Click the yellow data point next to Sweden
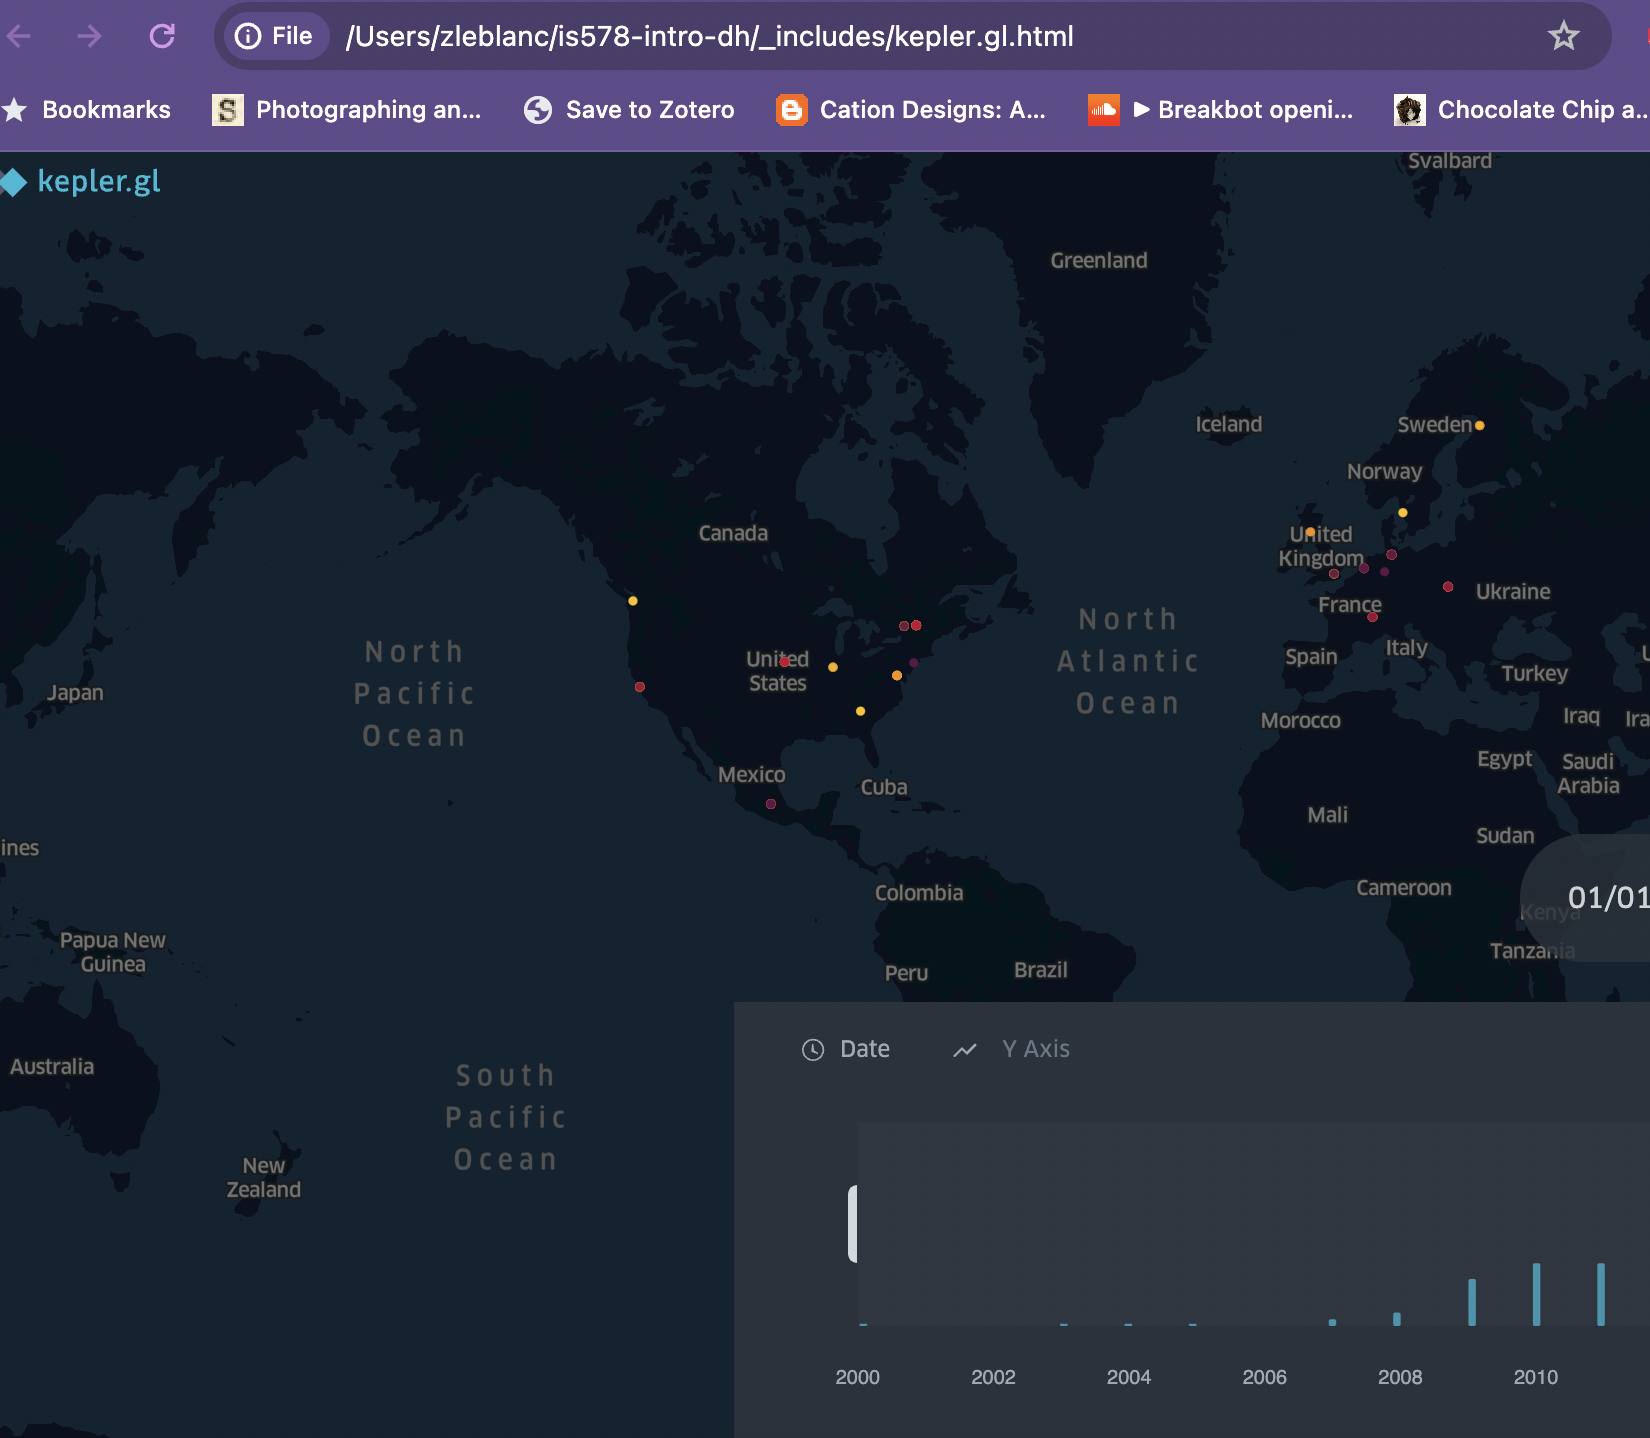The image size is (1650, 1438). pyautogui.click(x=1480, y=426)
